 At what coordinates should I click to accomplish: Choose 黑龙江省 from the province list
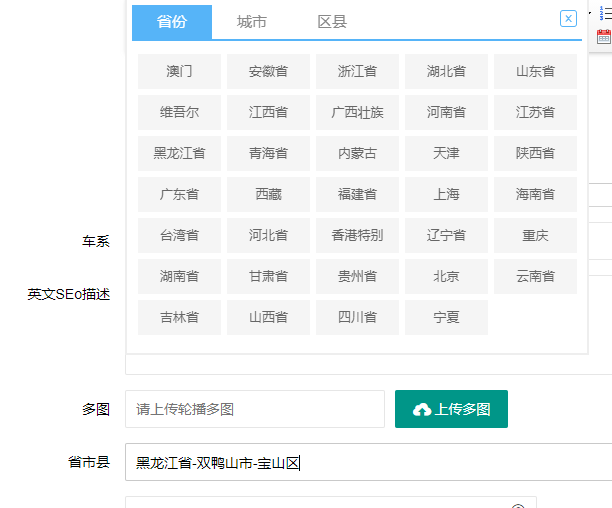click(x=179, y=153)
